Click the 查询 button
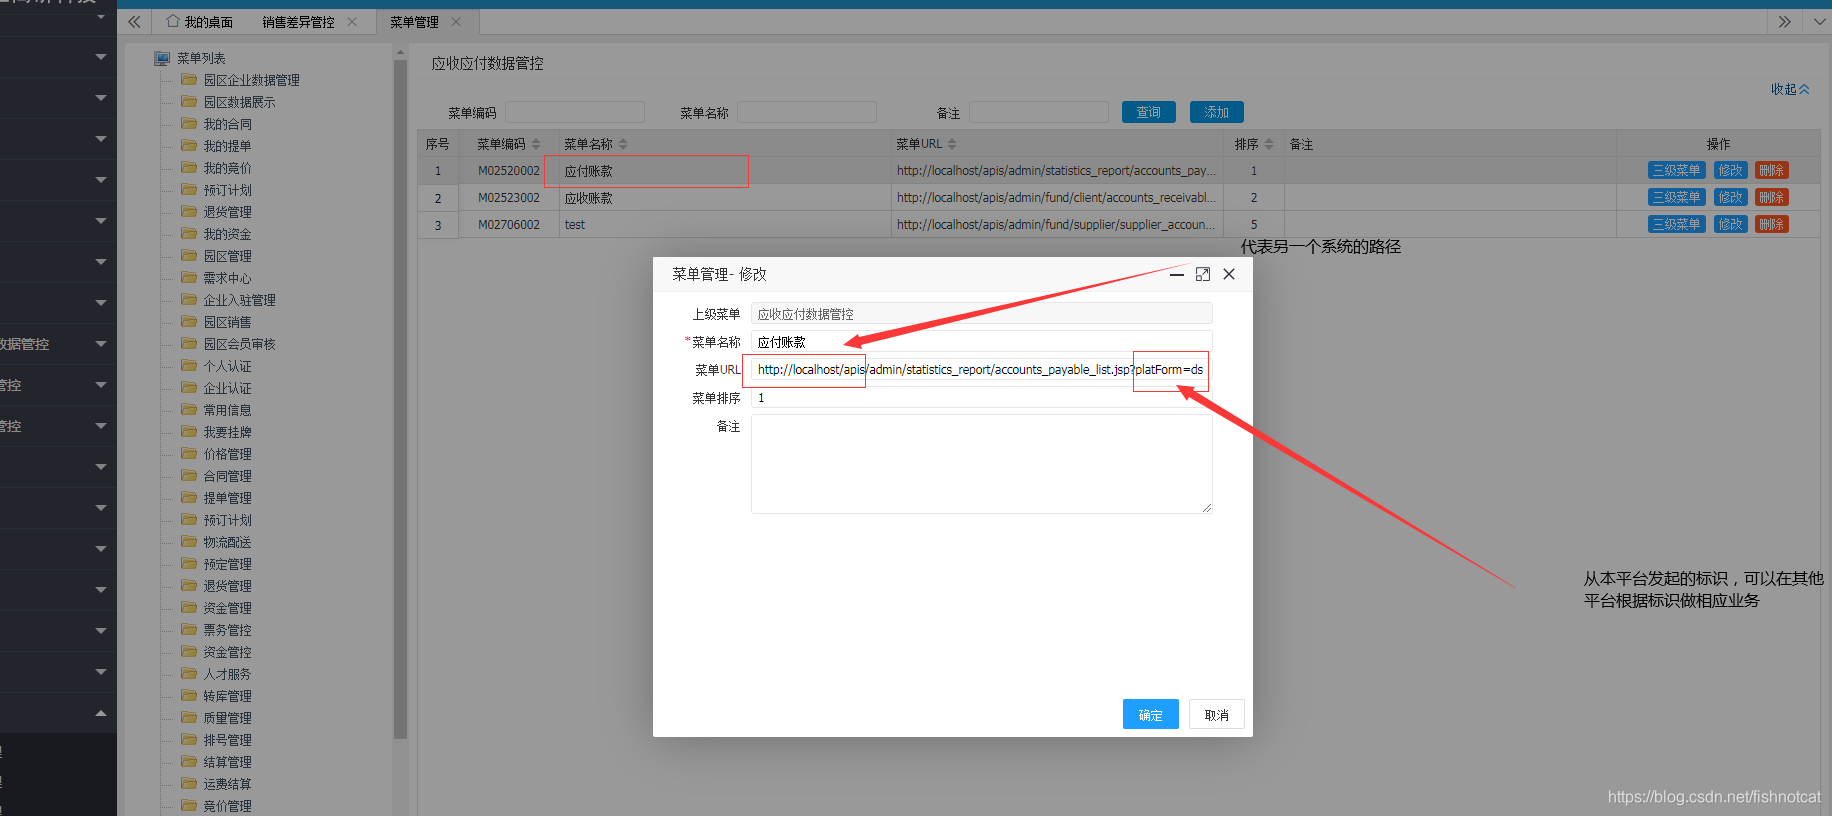 pos(1149,112)
